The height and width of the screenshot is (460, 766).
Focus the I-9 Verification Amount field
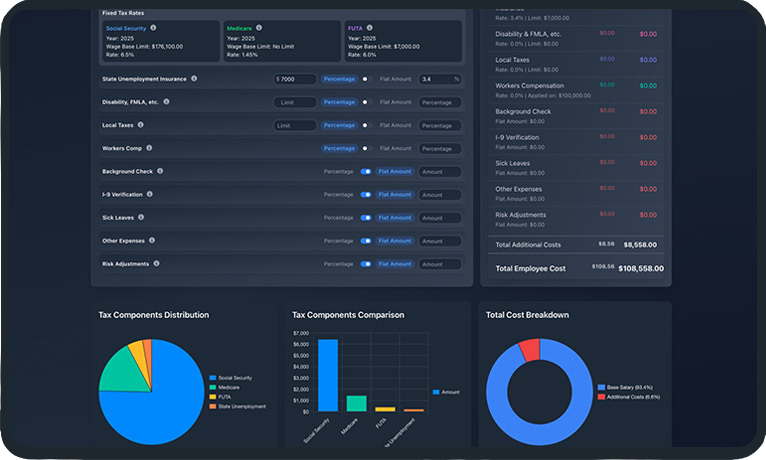pyautogui.click(x=440, y=195)
